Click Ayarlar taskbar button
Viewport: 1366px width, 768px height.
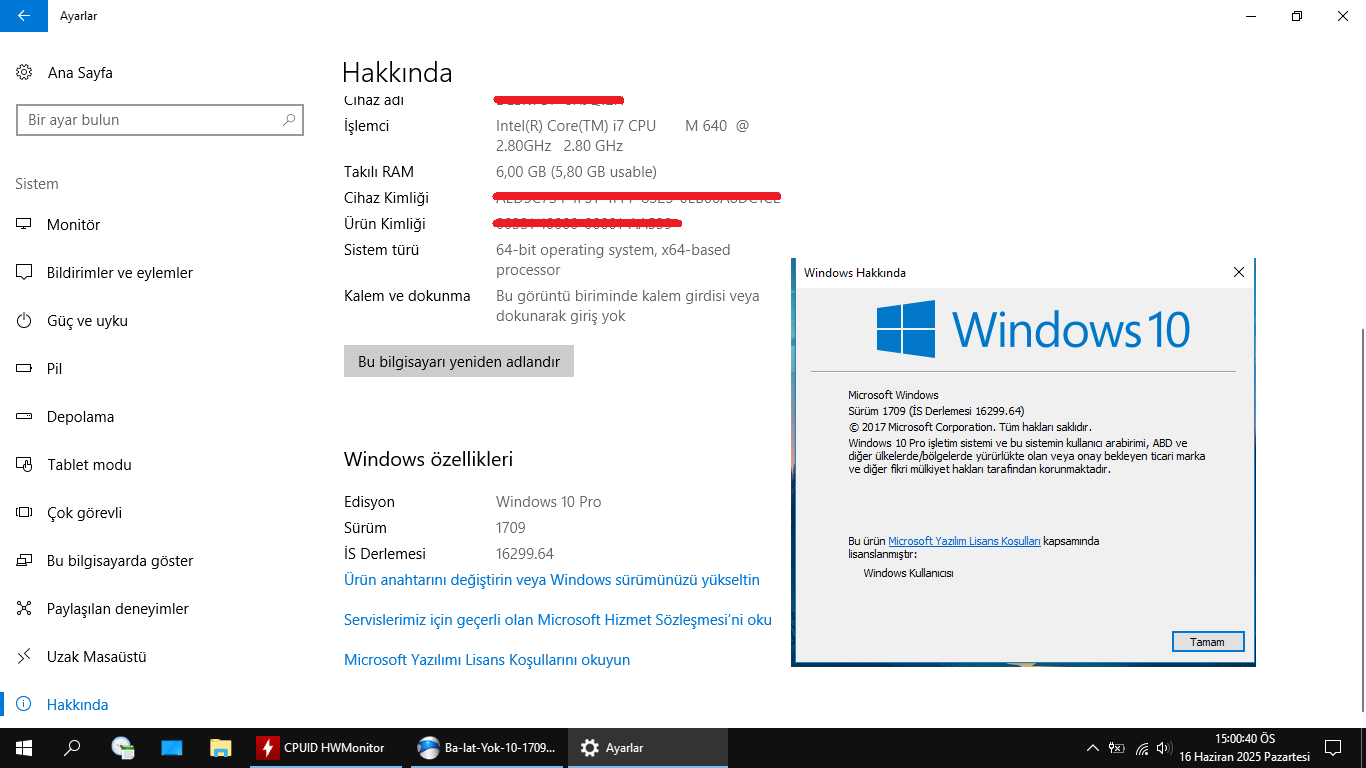[648, 748]
